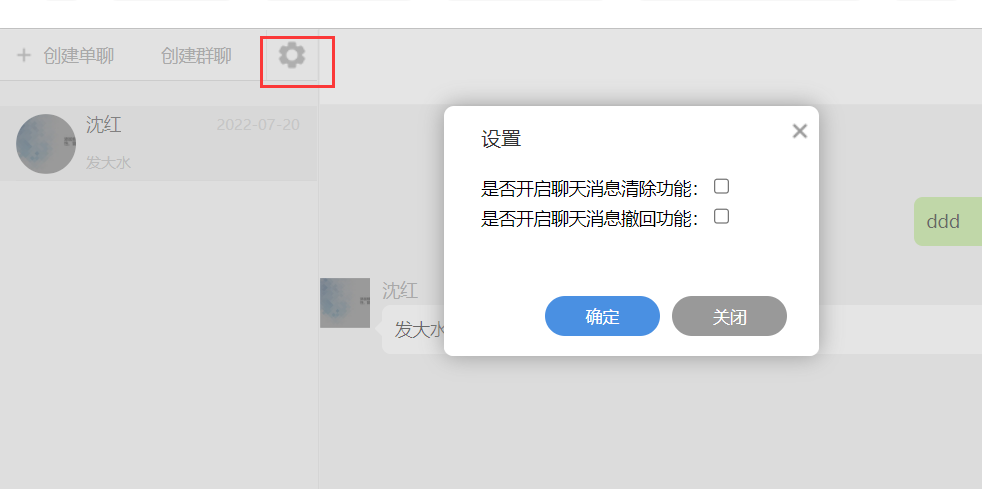Open the 沈红 conversation in the list
The width and height of the screenshot is (982, 489).
pyautogui.click(x=158, y=143)
